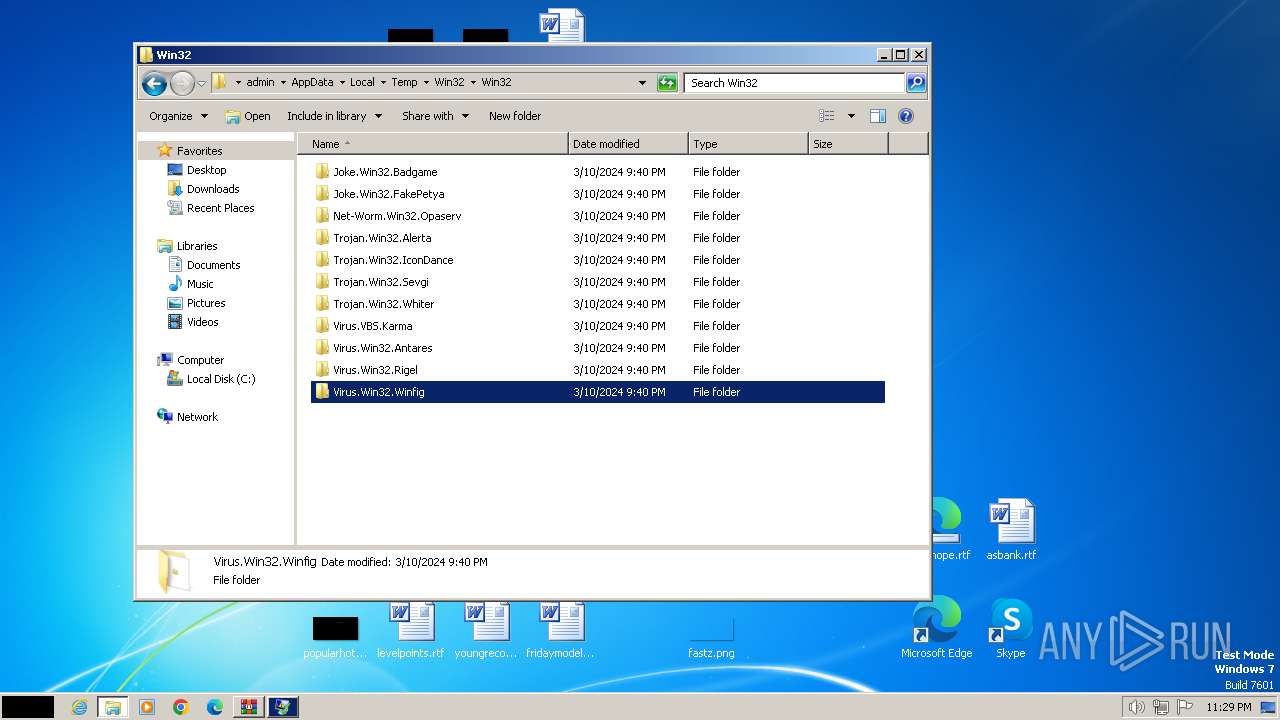Click the volume speaker tray icon
Viewport: 1280px width, 720px height.
(x=1136, y=707)
